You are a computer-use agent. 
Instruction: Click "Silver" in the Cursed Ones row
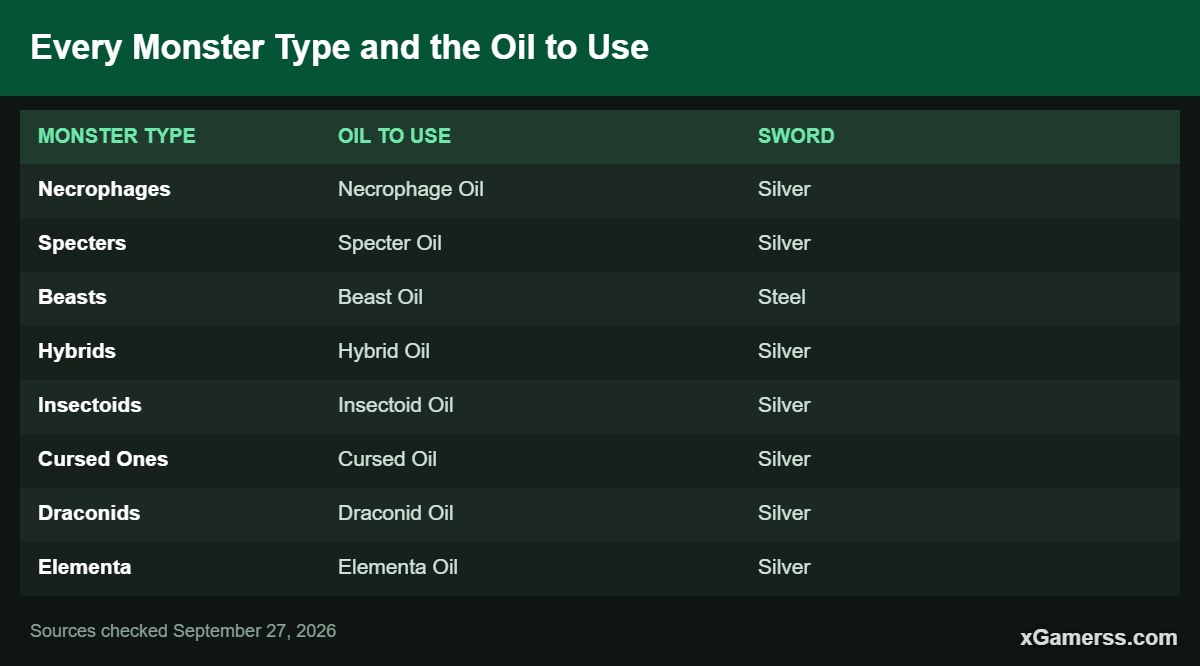784,459
